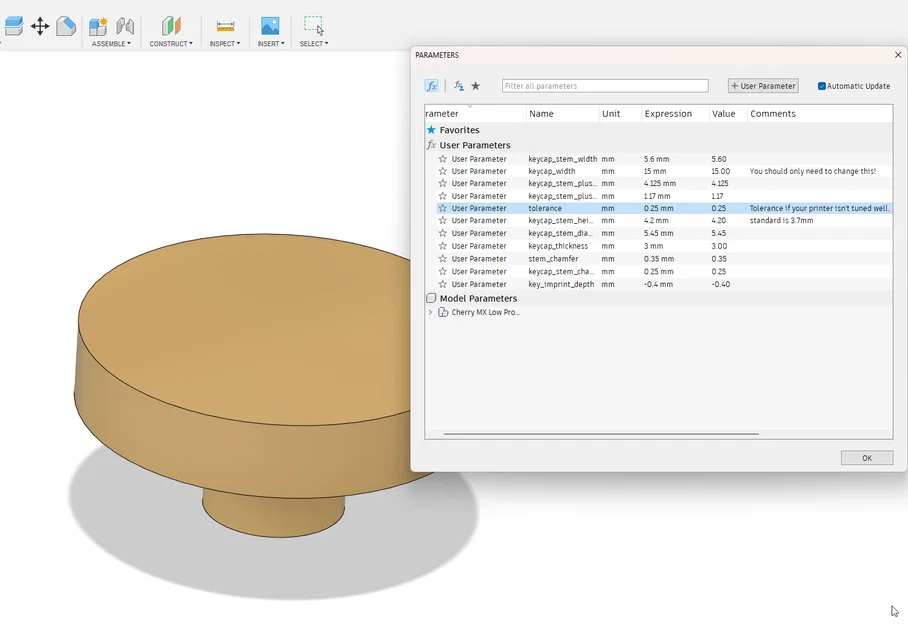Screen dimensions: 908x625
Task: Open the SELECT dropdown menu
Action: (314, 43)
